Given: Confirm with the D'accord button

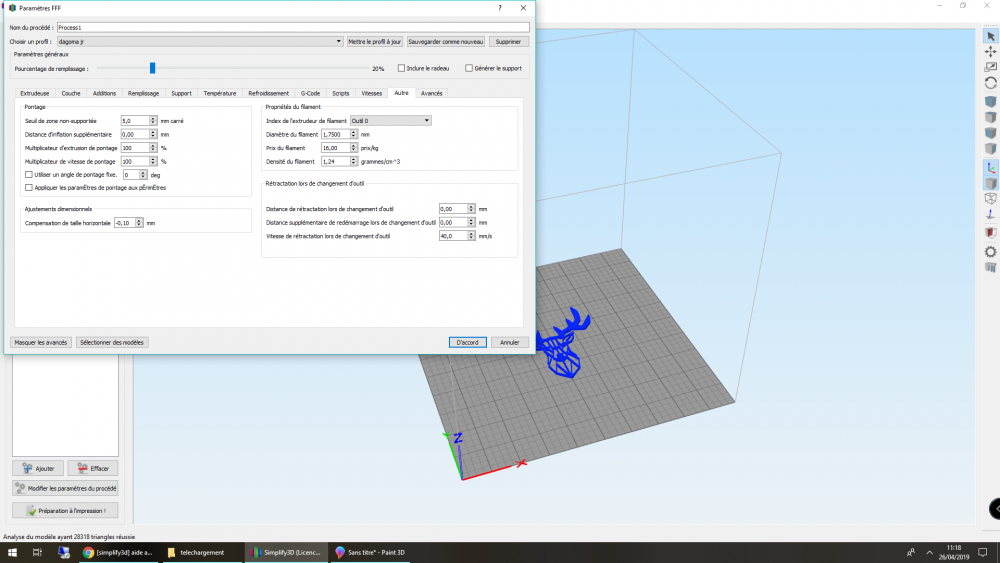Looking at the screenshot, I should point(467,342).
